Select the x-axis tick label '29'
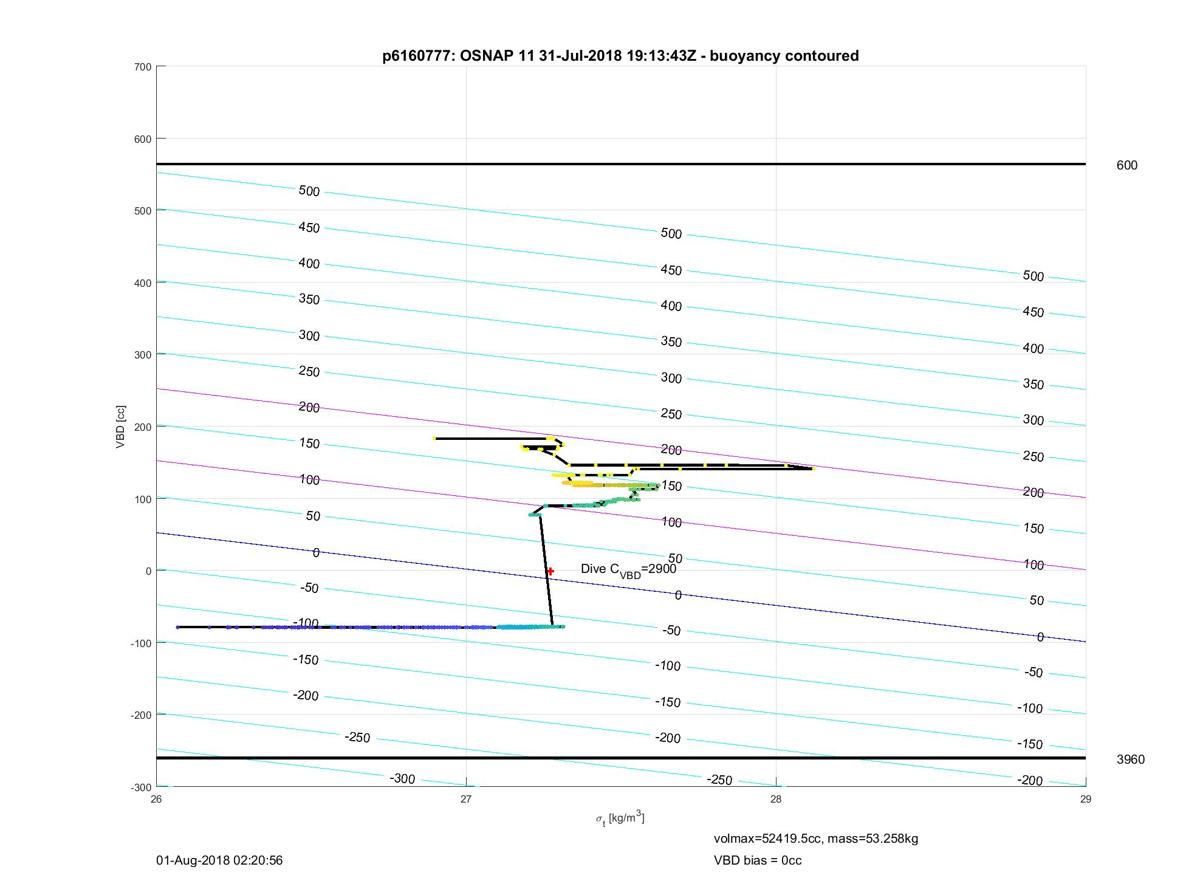The width and height of the screenshot is (1200, 885). pos(1086,799)
